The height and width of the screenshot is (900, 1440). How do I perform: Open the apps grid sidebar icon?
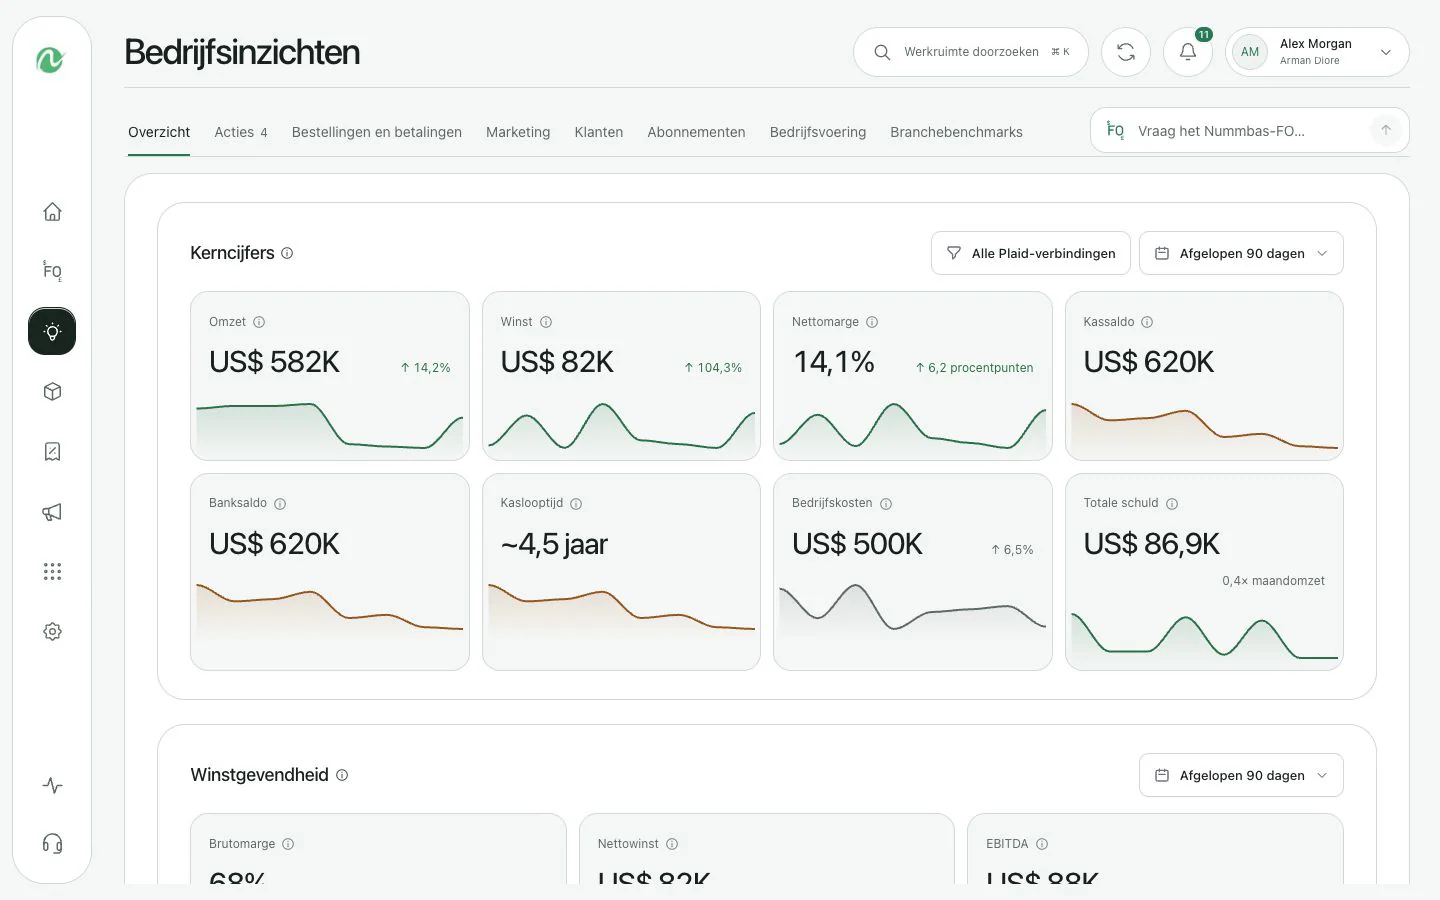[x=52, y=571]
